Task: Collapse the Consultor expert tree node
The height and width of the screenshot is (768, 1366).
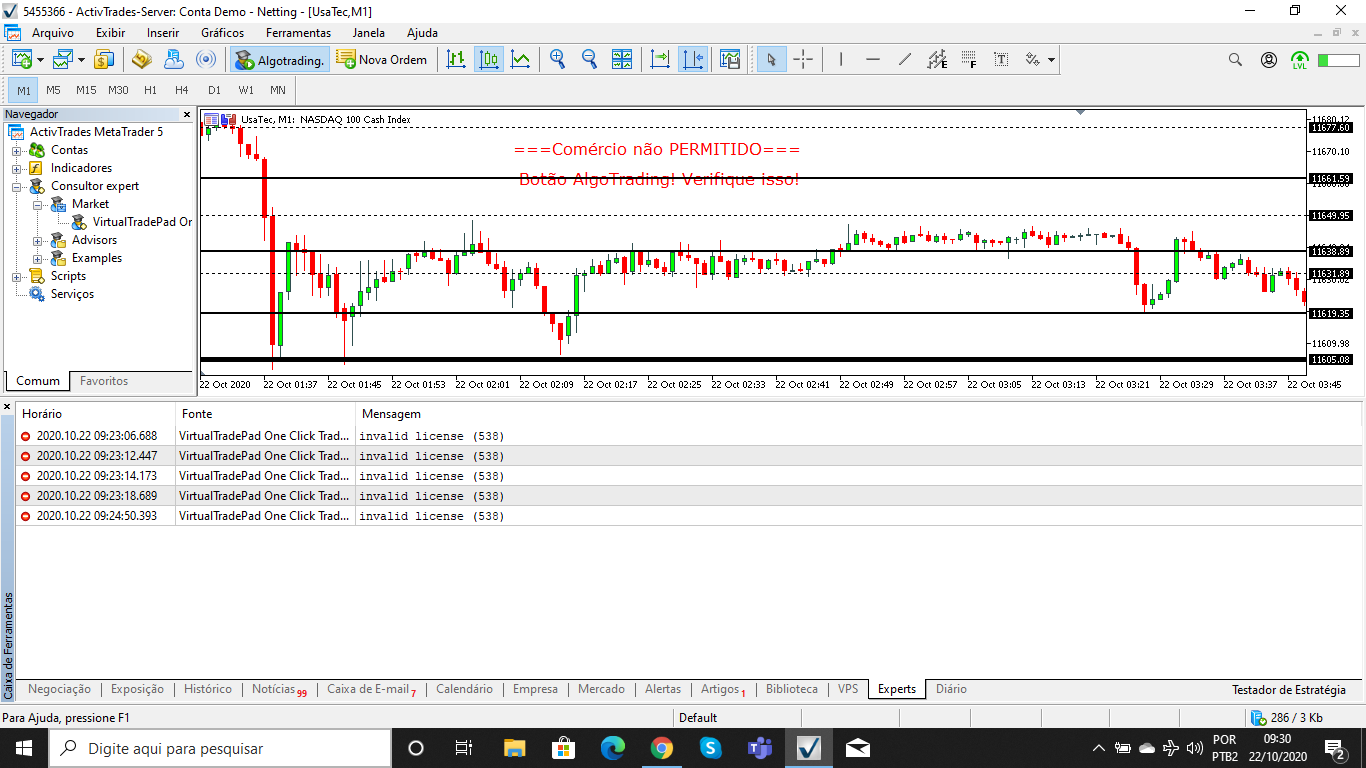Action: 17,186
